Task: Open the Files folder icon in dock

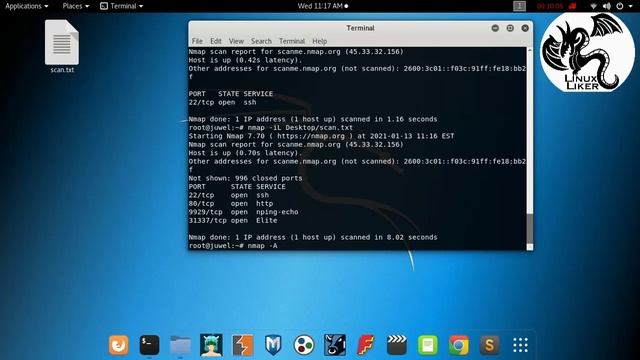Action: 180,345
